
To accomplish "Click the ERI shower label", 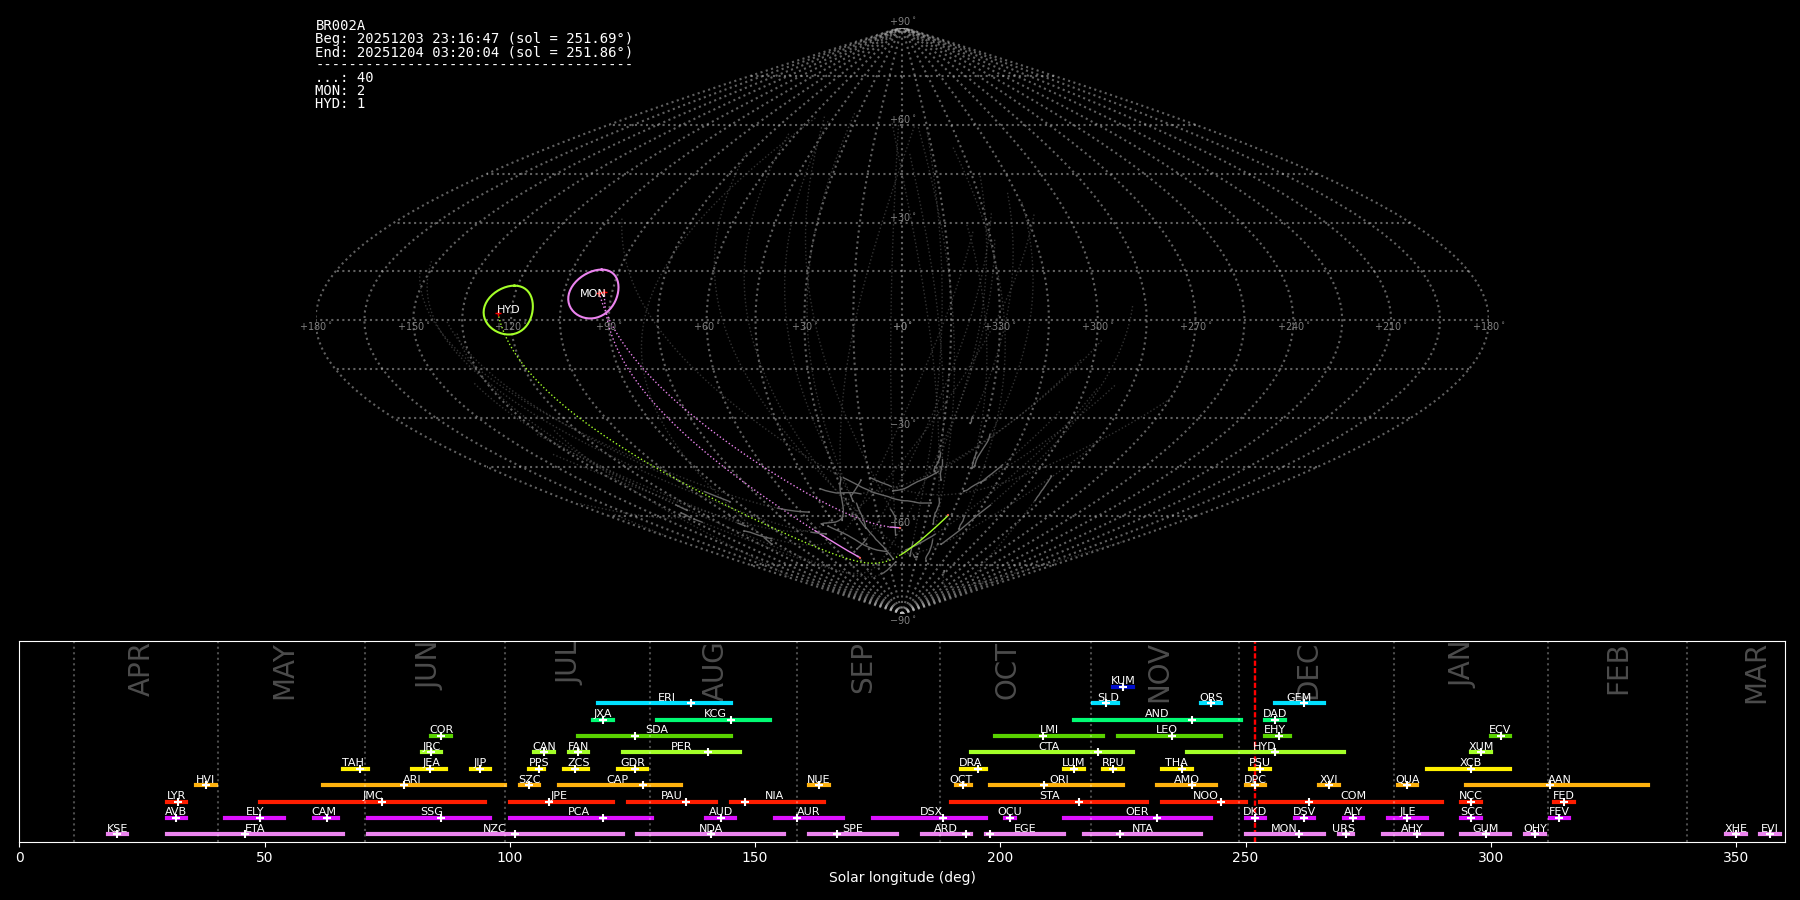I will tap(667, 698).
